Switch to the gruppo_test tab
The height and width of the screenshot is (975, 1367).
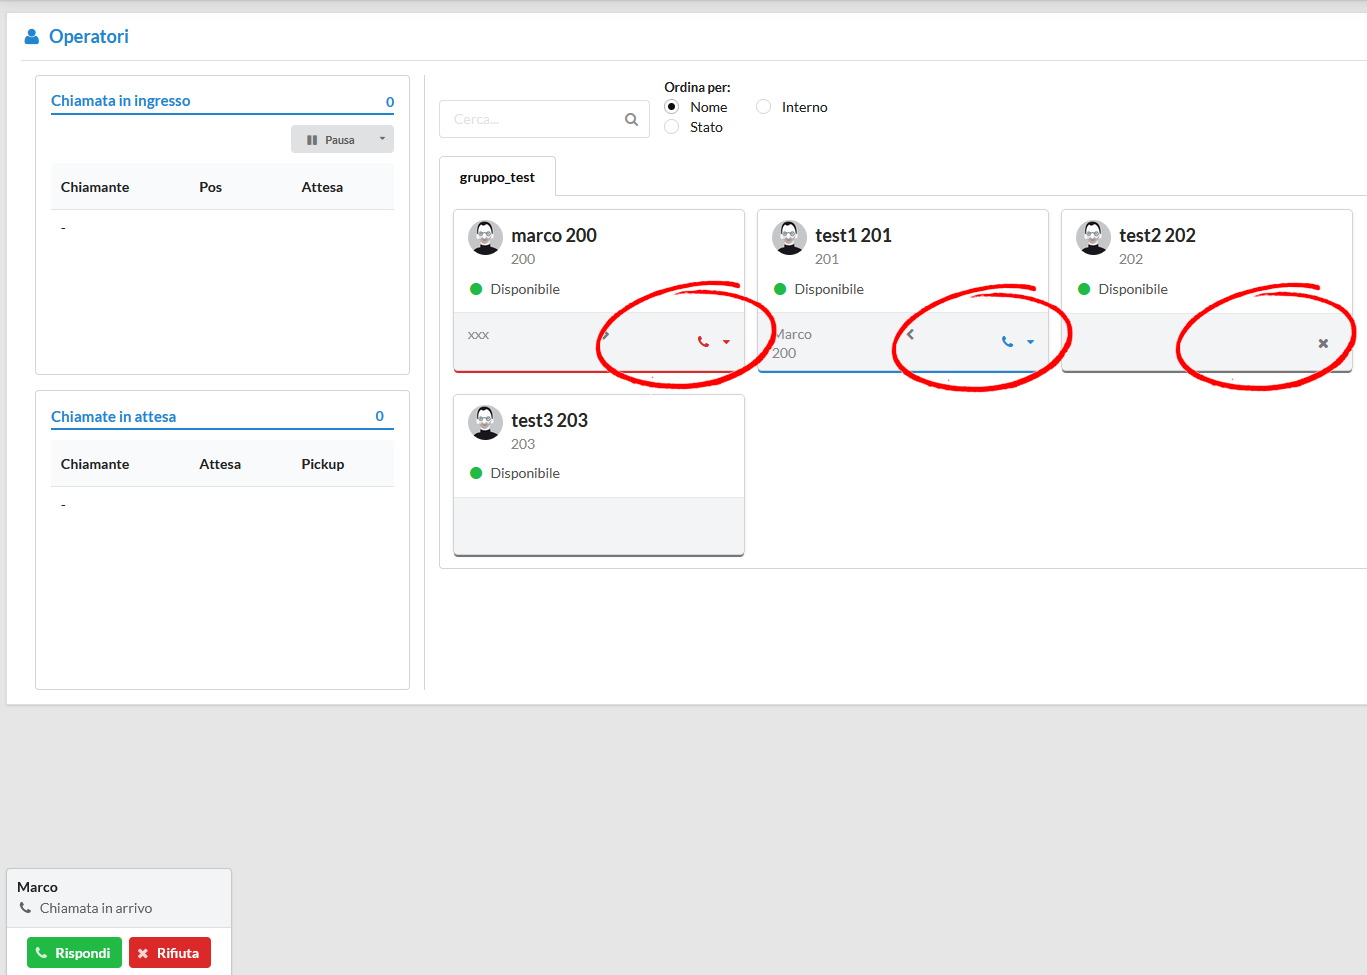497,177
